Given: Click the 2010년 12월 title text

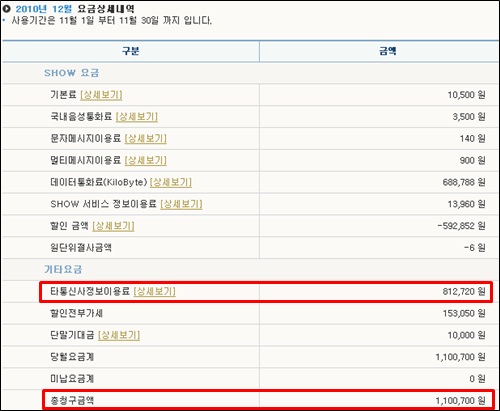Looking at the screenshot, I should [x=44, y=9].
